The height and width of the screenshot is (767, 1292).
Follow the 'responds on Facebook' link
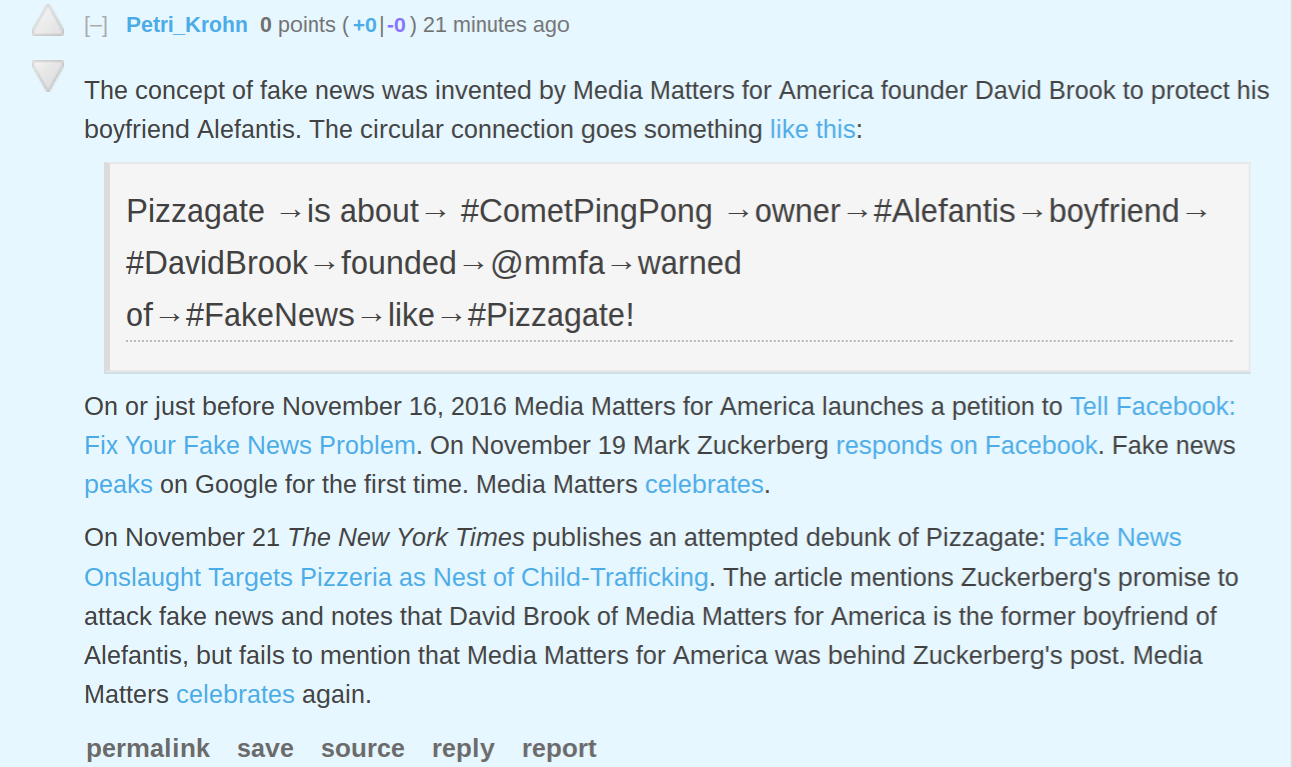966,445
